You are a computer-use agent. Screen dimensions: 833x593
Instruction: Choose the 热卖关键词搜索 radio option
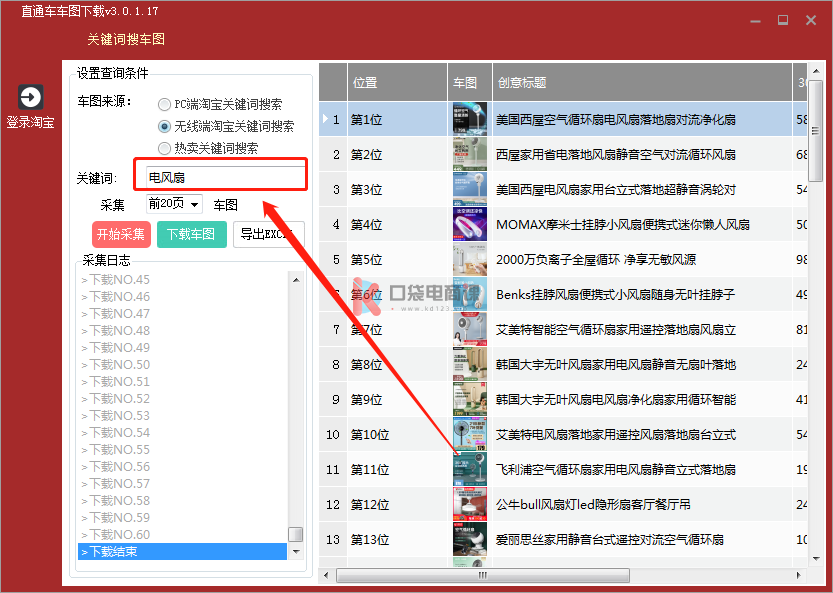pos(164,148)
